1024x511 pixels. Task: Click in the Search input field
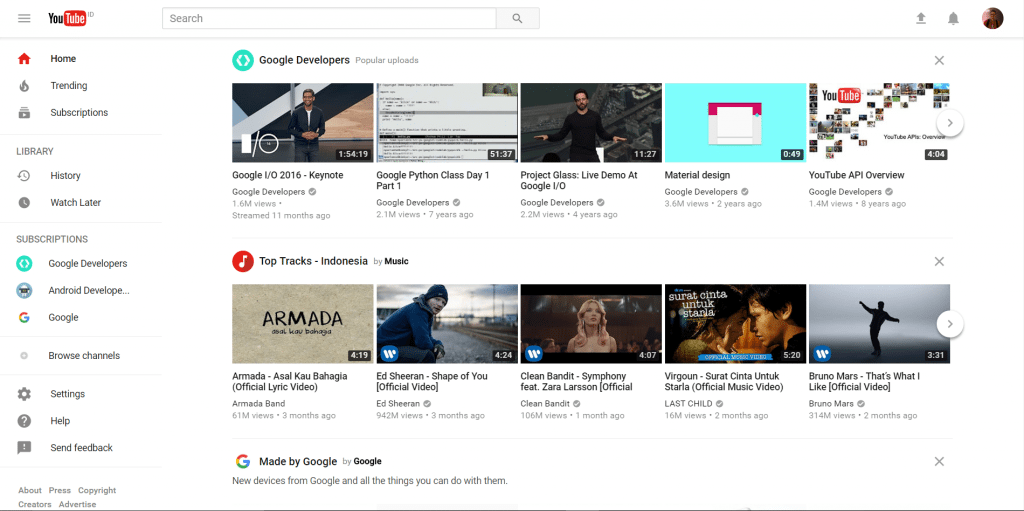[x=329, y=18]
